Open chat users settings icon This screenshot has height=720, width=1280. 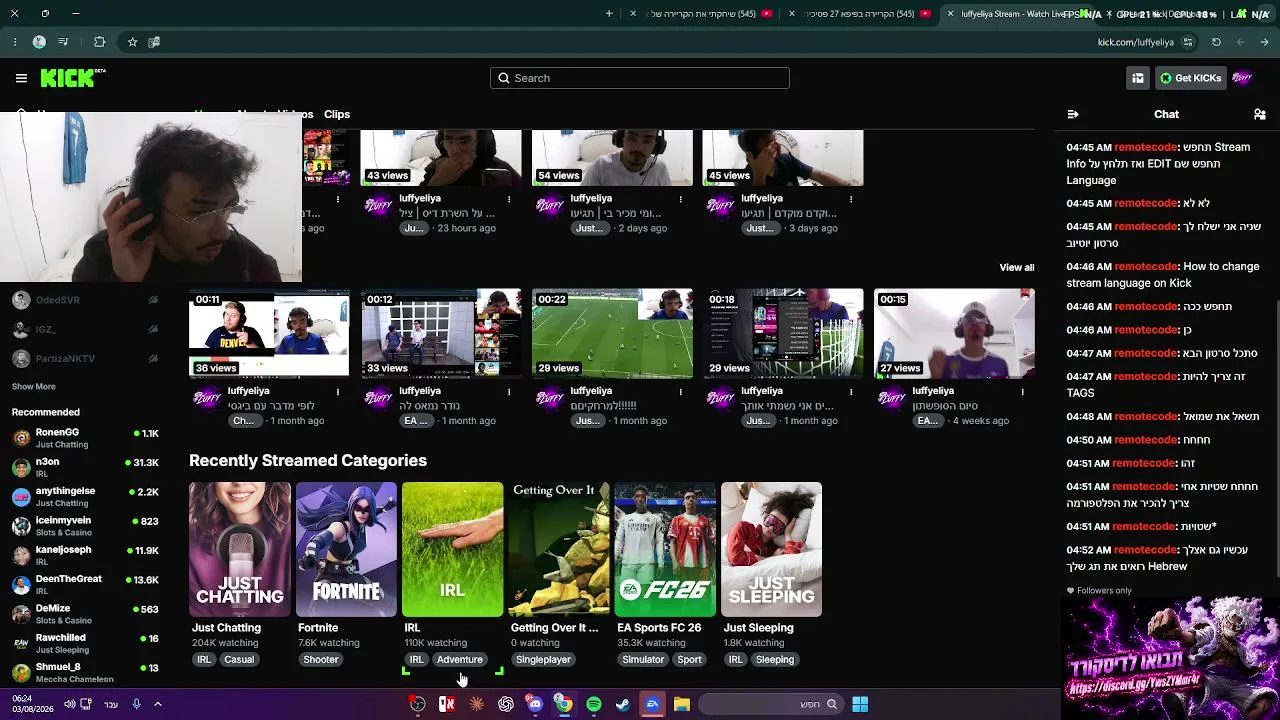click(1260, 114)
